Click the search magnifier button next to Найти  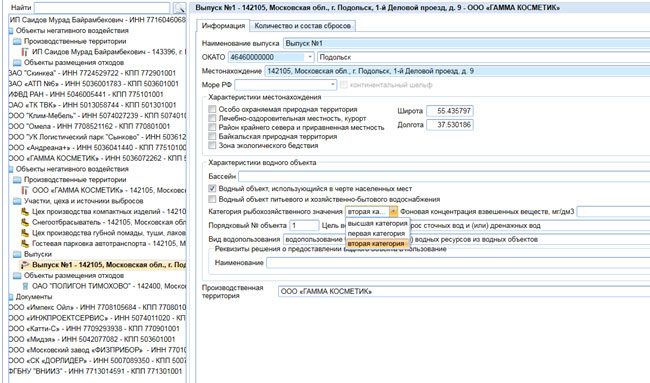(x=179, y=8)
